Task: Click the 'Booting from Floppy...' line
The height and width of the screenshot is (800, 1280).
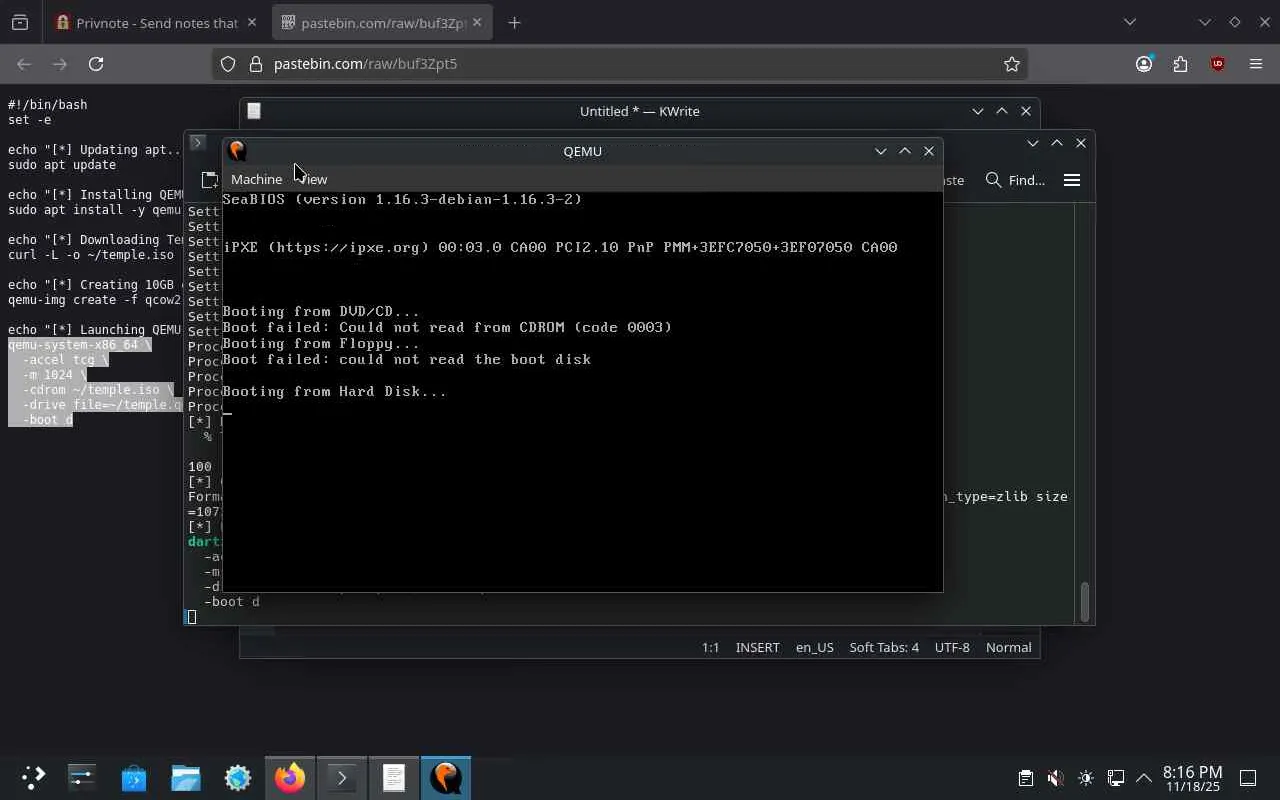Action: click(x=321, y=343)
